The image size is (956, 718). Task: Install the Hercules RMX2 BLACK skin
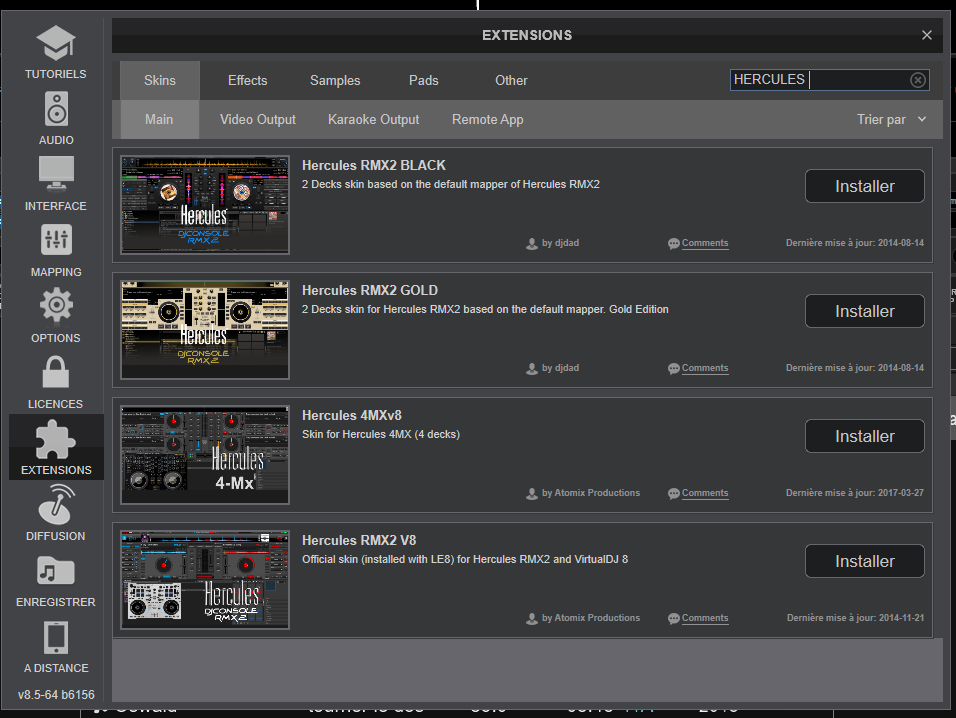(x=864, y=186)
